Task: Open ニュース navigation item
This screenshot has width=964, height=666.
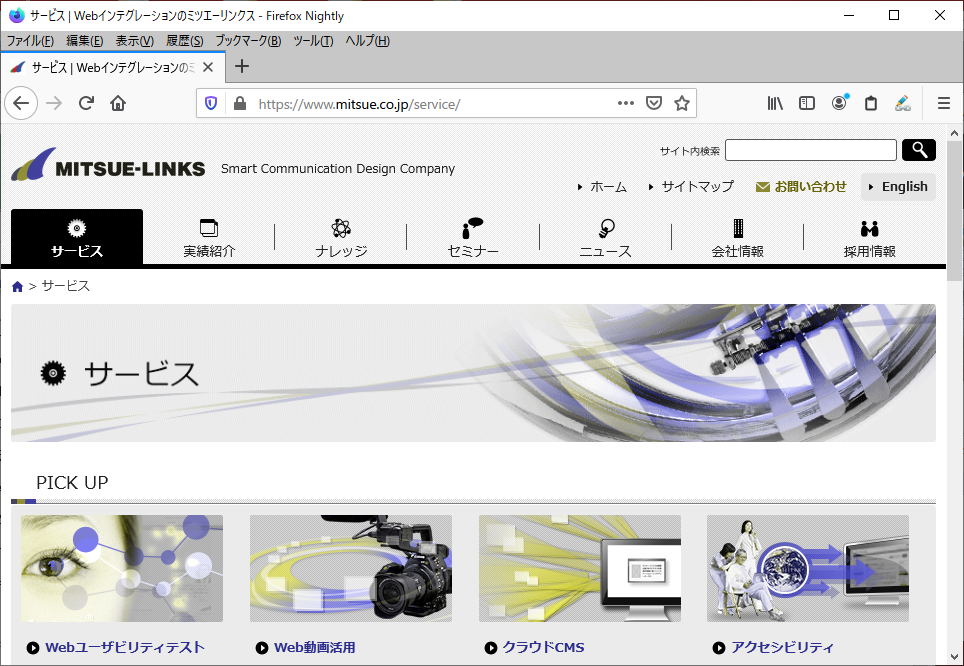Action: 606,237
